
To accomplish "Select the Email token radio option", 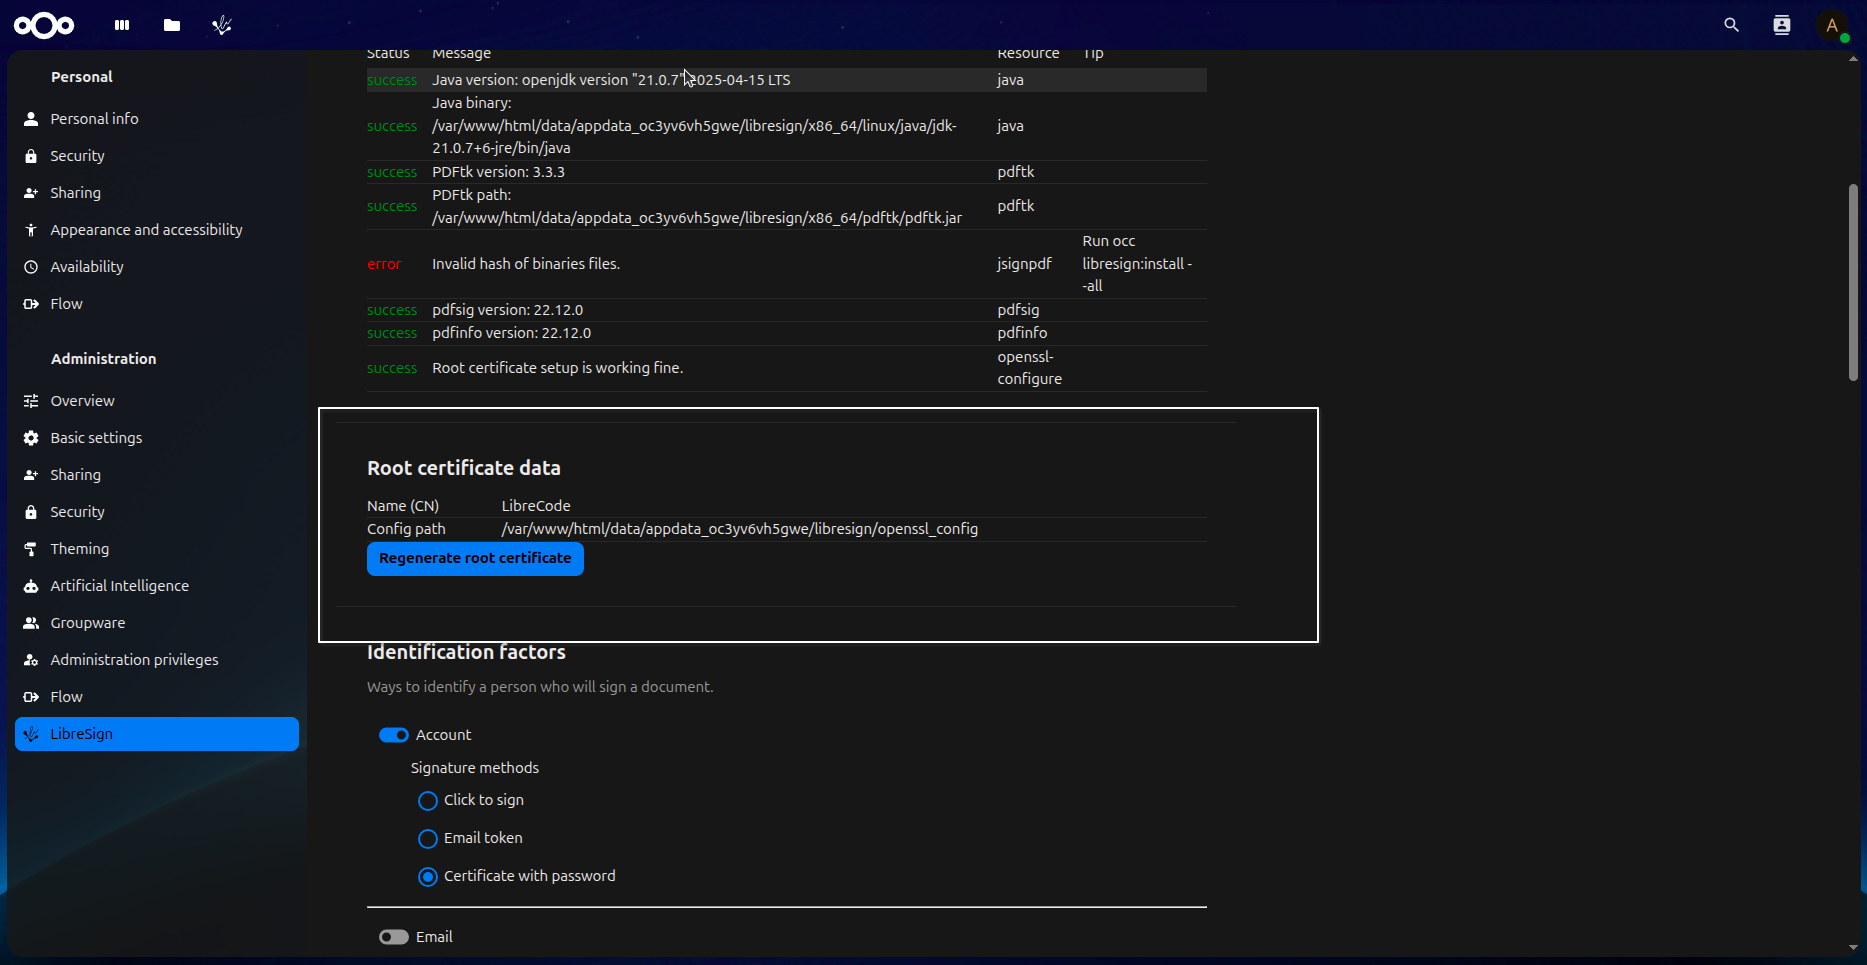I will [x=428, y=839].
